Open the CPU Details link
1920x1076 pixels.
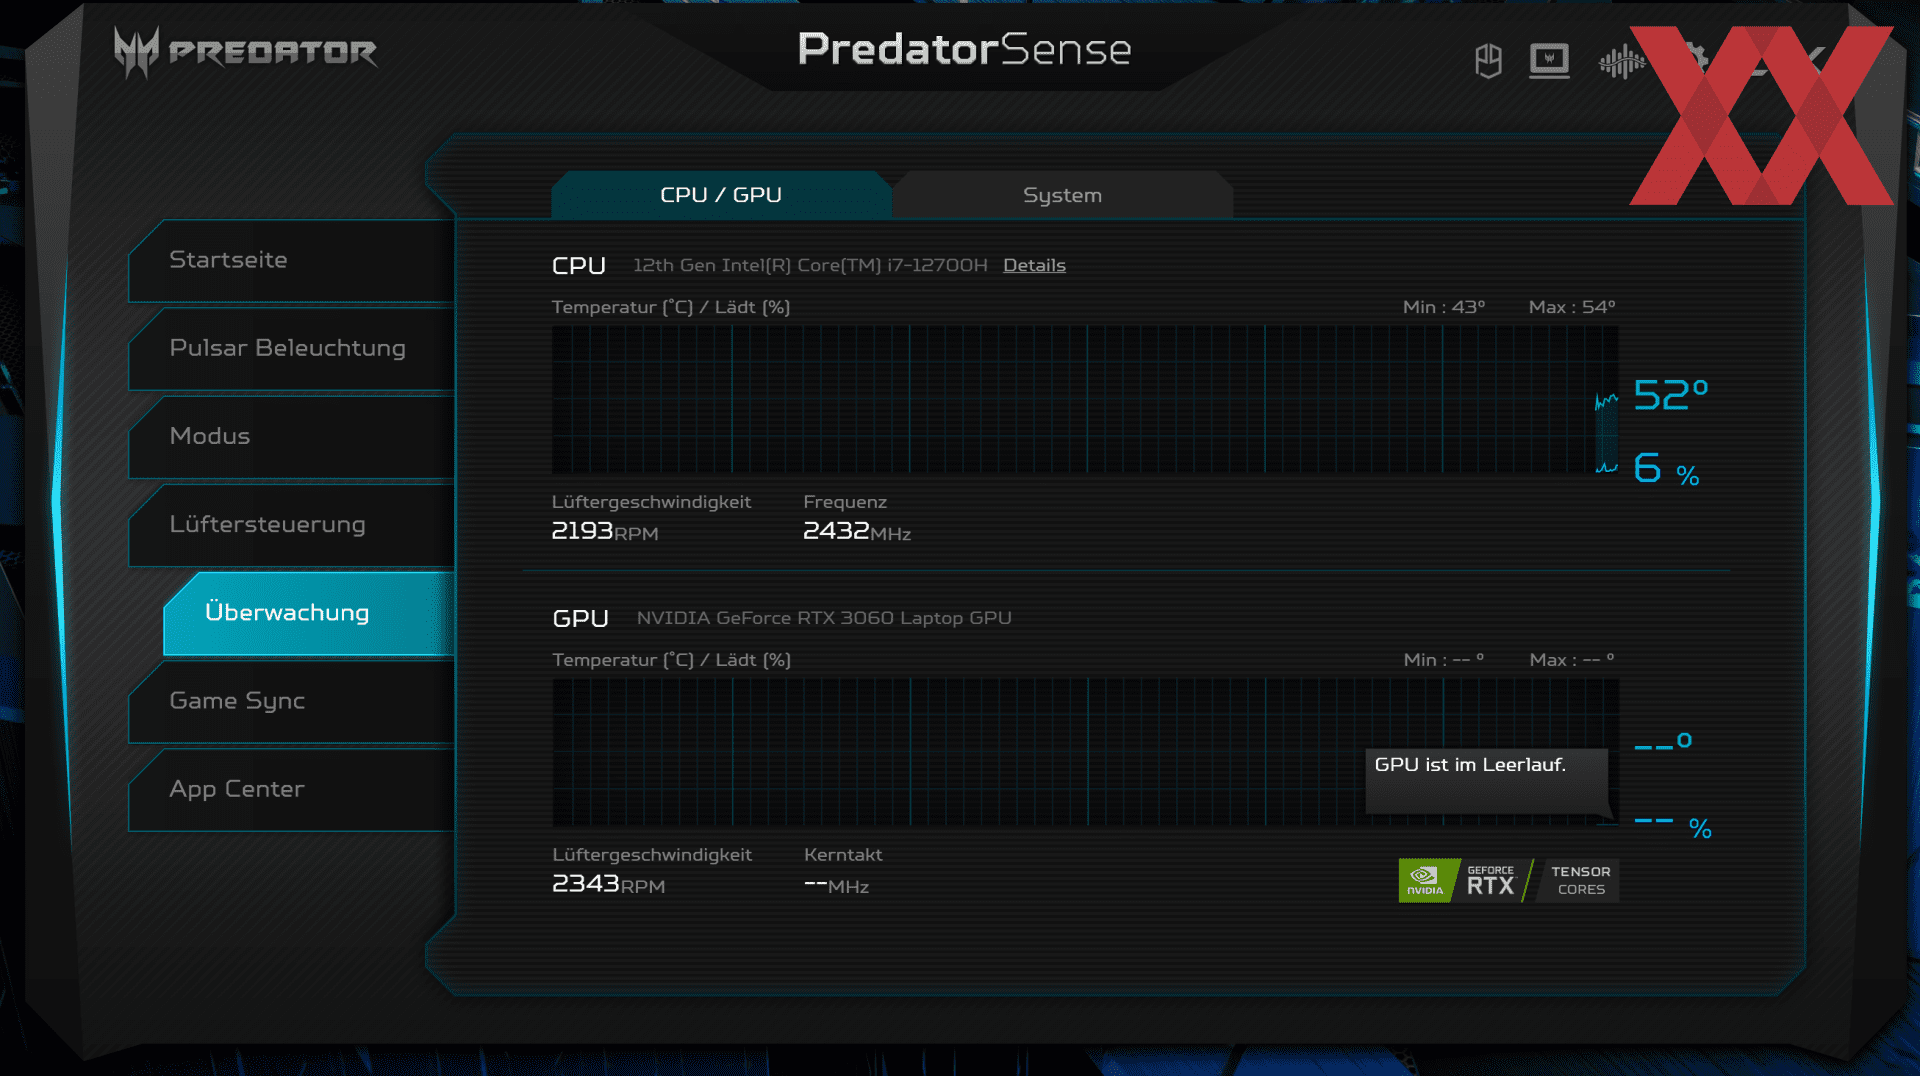(x=1034, y=265)
